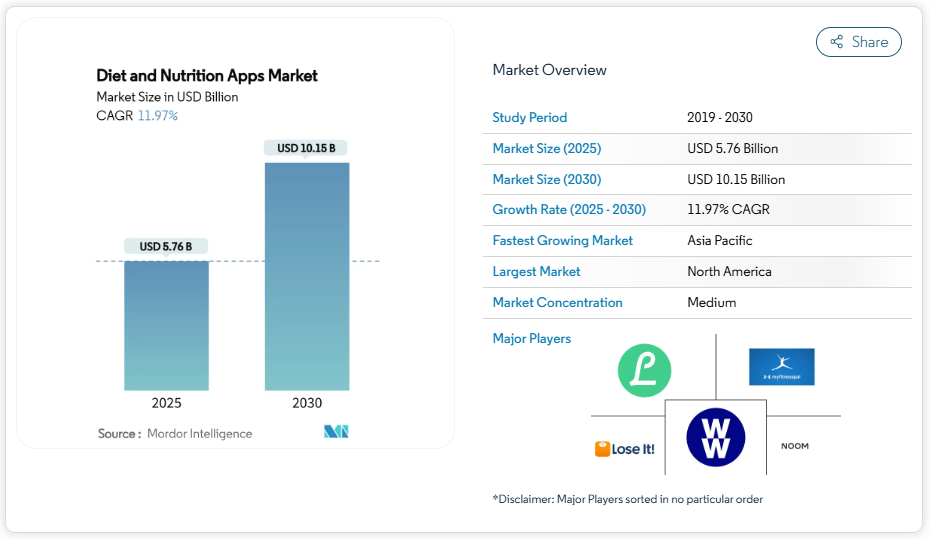Screen dimensions: 931x540
Task: Click the USD 10.15 B bar label
Action: pos(306,148)
